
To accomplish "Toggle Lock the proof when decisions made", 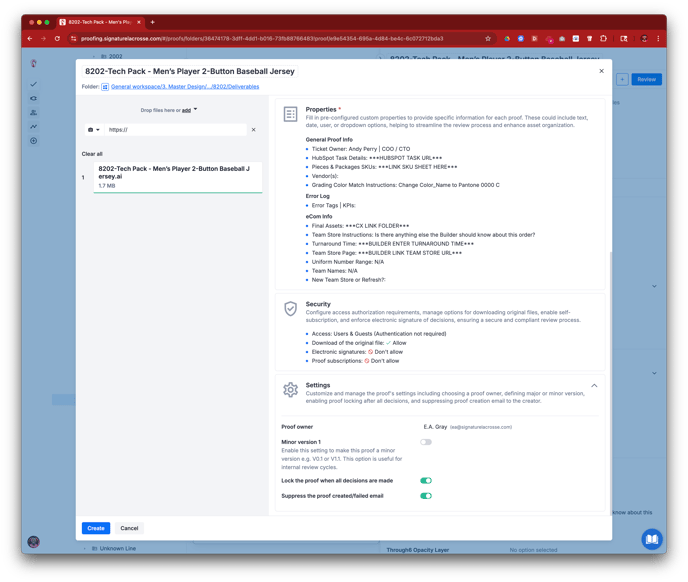I will click(x=426, y=481).
